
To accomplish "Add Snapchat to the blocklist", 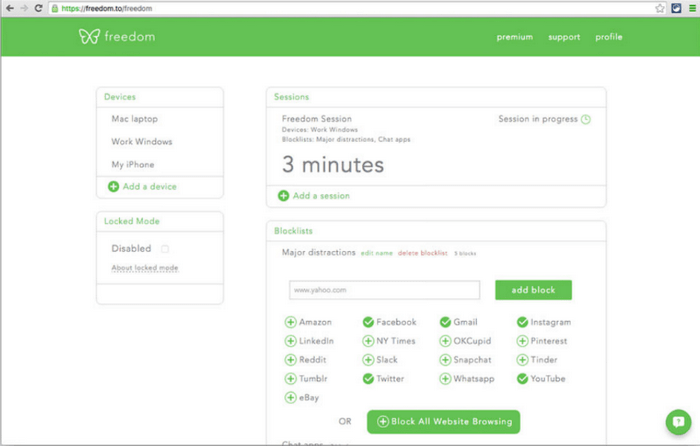I will point(445,360).
